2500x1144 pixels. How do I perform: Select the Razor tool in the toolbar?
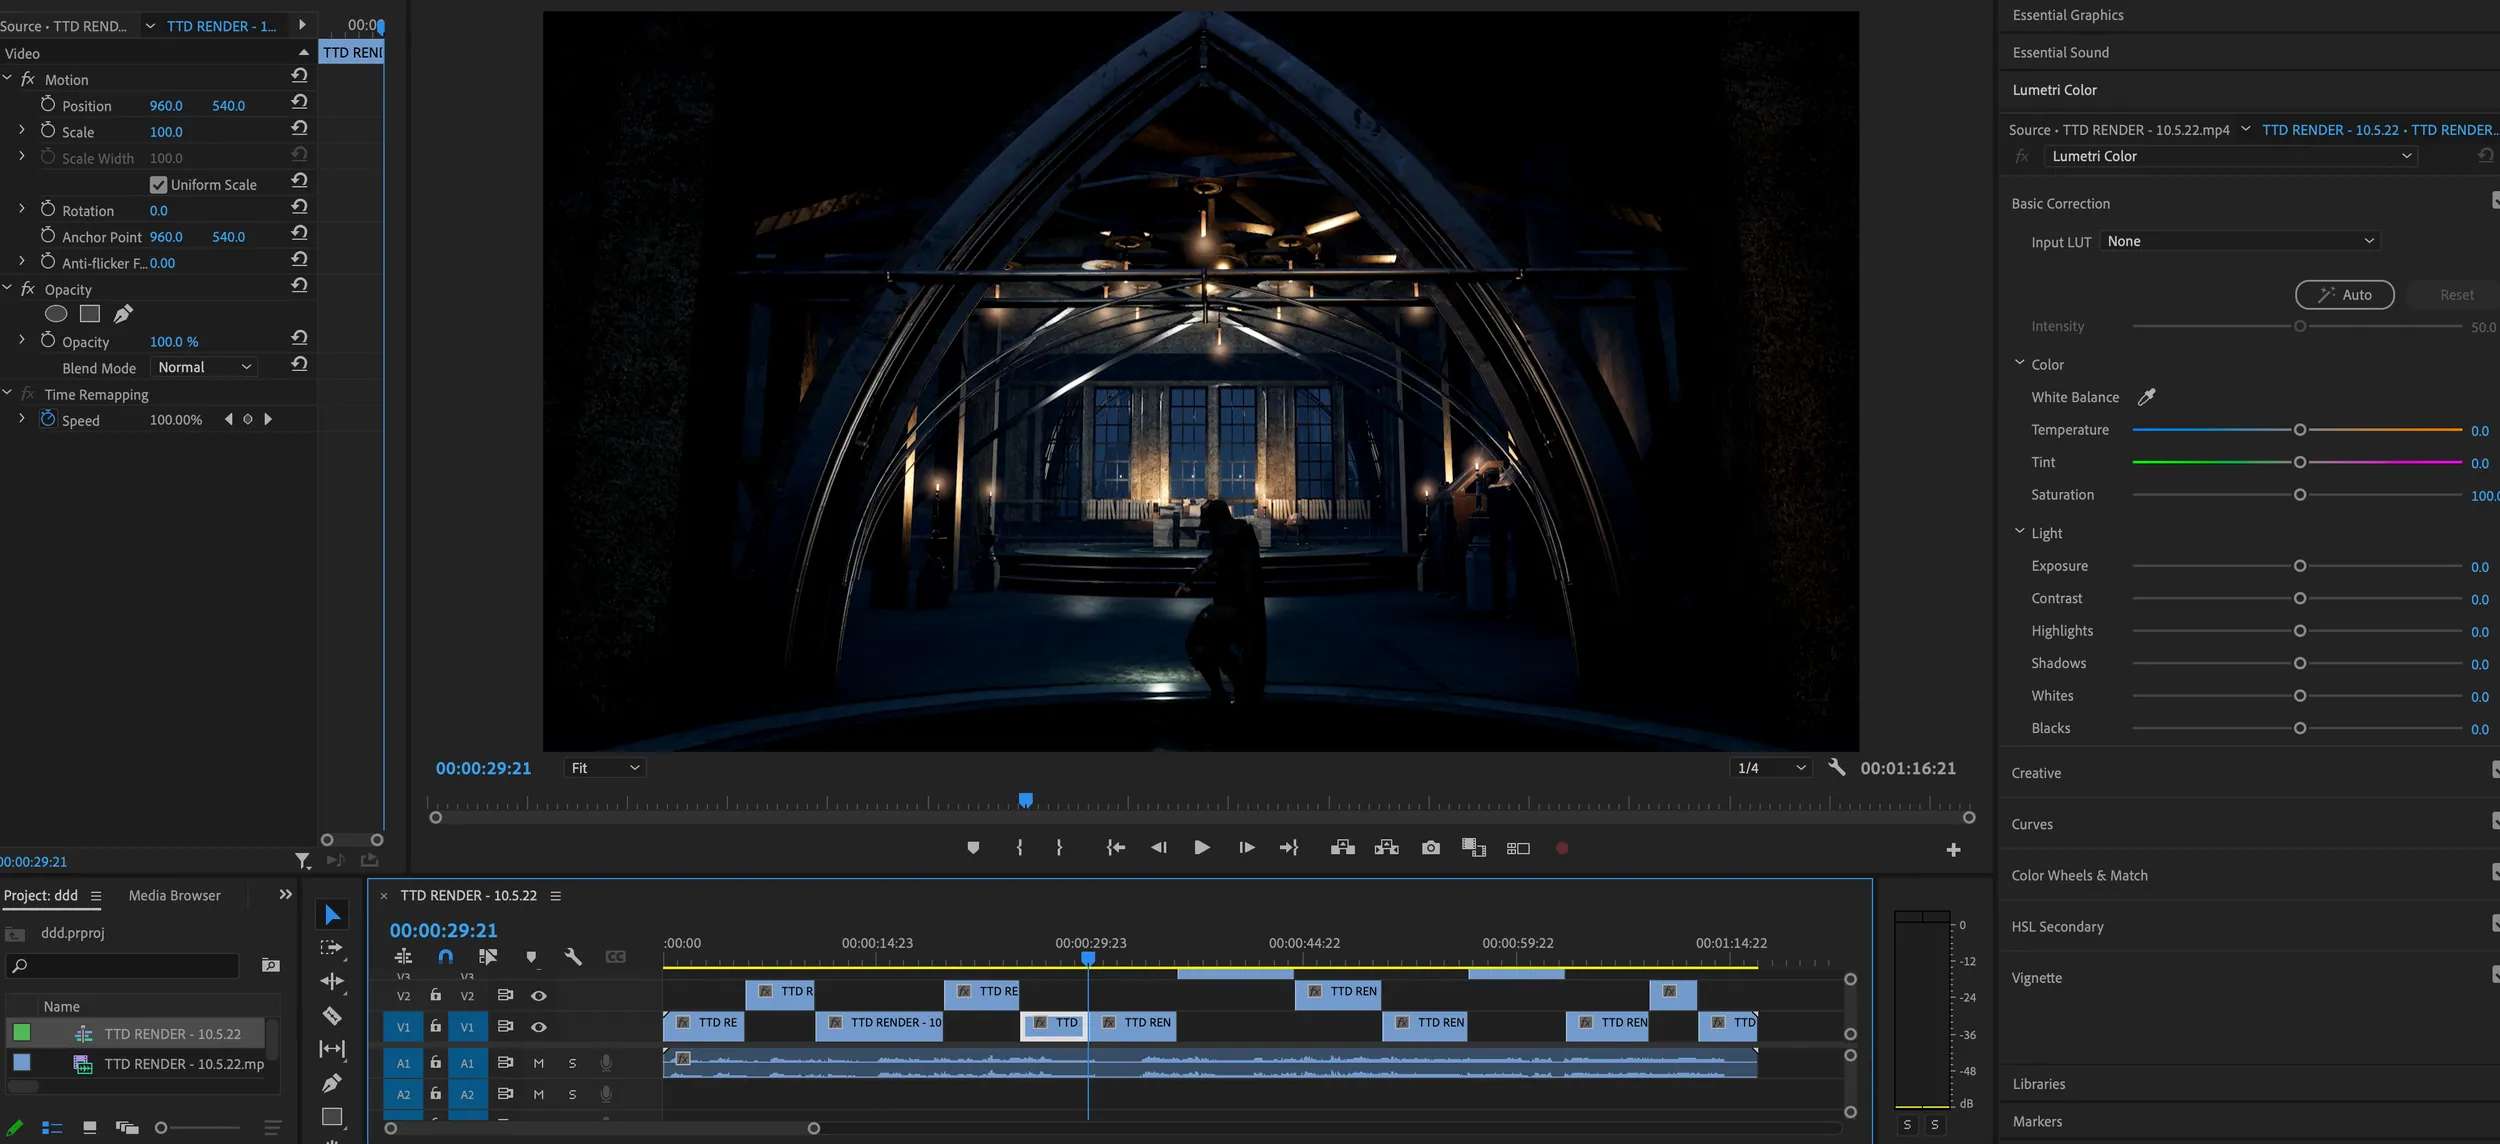pyautogui.click(x=332, y=1016)
